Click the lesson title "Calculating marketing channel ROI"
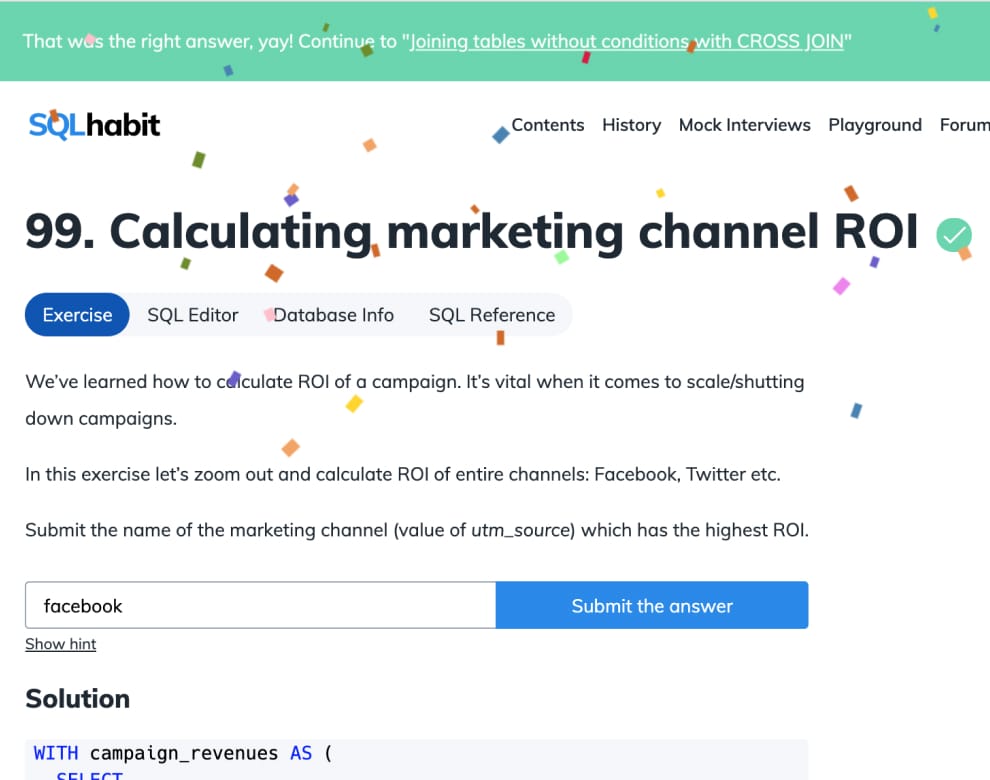The height and width of the screenshot is (780, 990). (x=470, y=232)
